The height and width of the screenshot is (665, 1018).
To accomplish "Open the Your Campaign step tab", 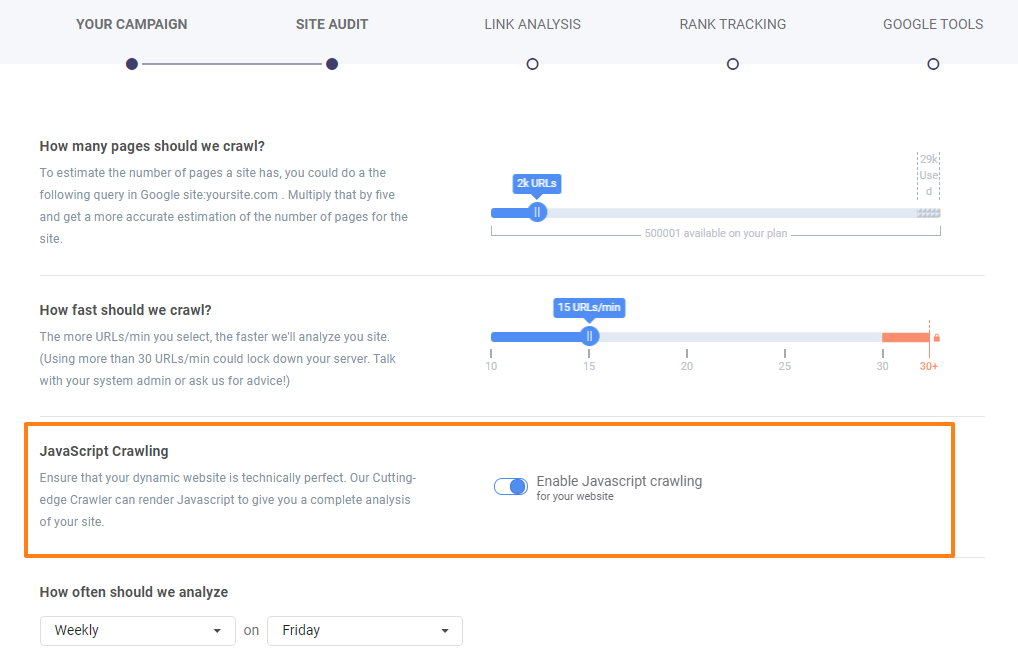I will click(131, 25).
